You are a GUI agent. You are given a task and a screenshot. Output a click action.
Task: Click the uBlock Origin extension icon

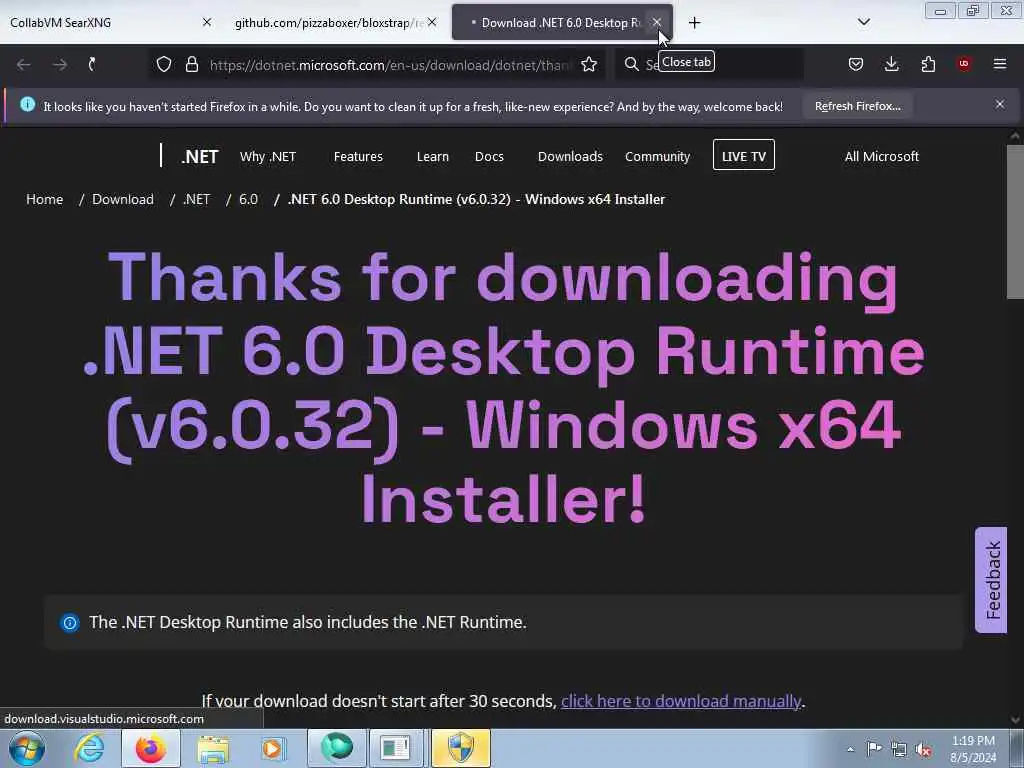tap(964, 64)
